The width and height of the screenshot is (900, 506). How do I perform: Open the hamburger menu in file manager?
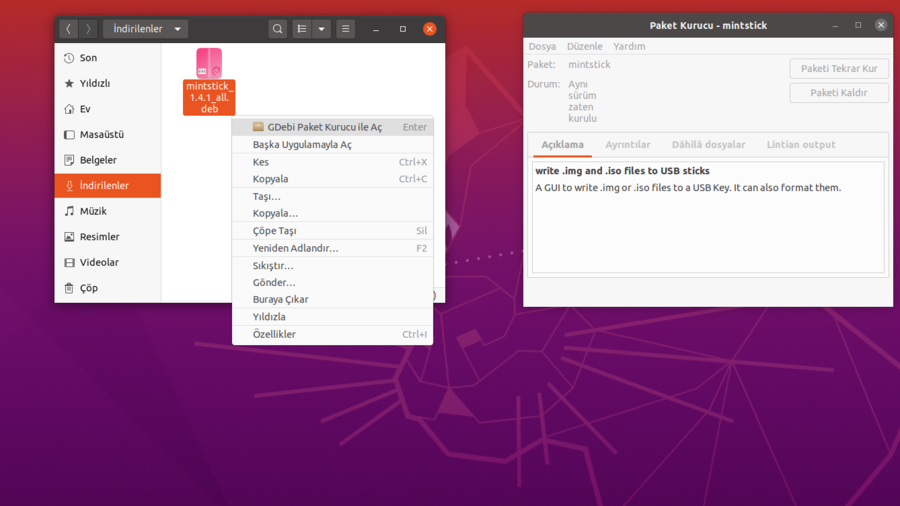(x=346, y=29)
